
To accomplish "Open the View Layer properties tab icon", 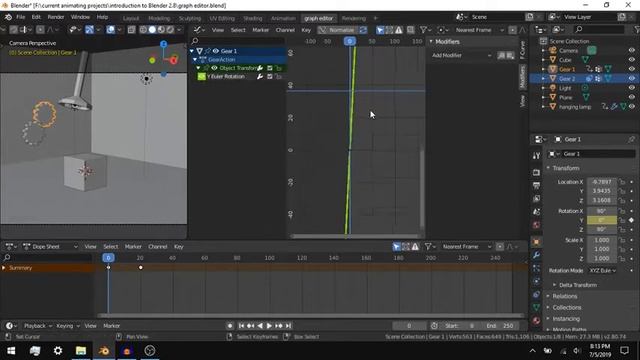I will (x=536, y=198).
